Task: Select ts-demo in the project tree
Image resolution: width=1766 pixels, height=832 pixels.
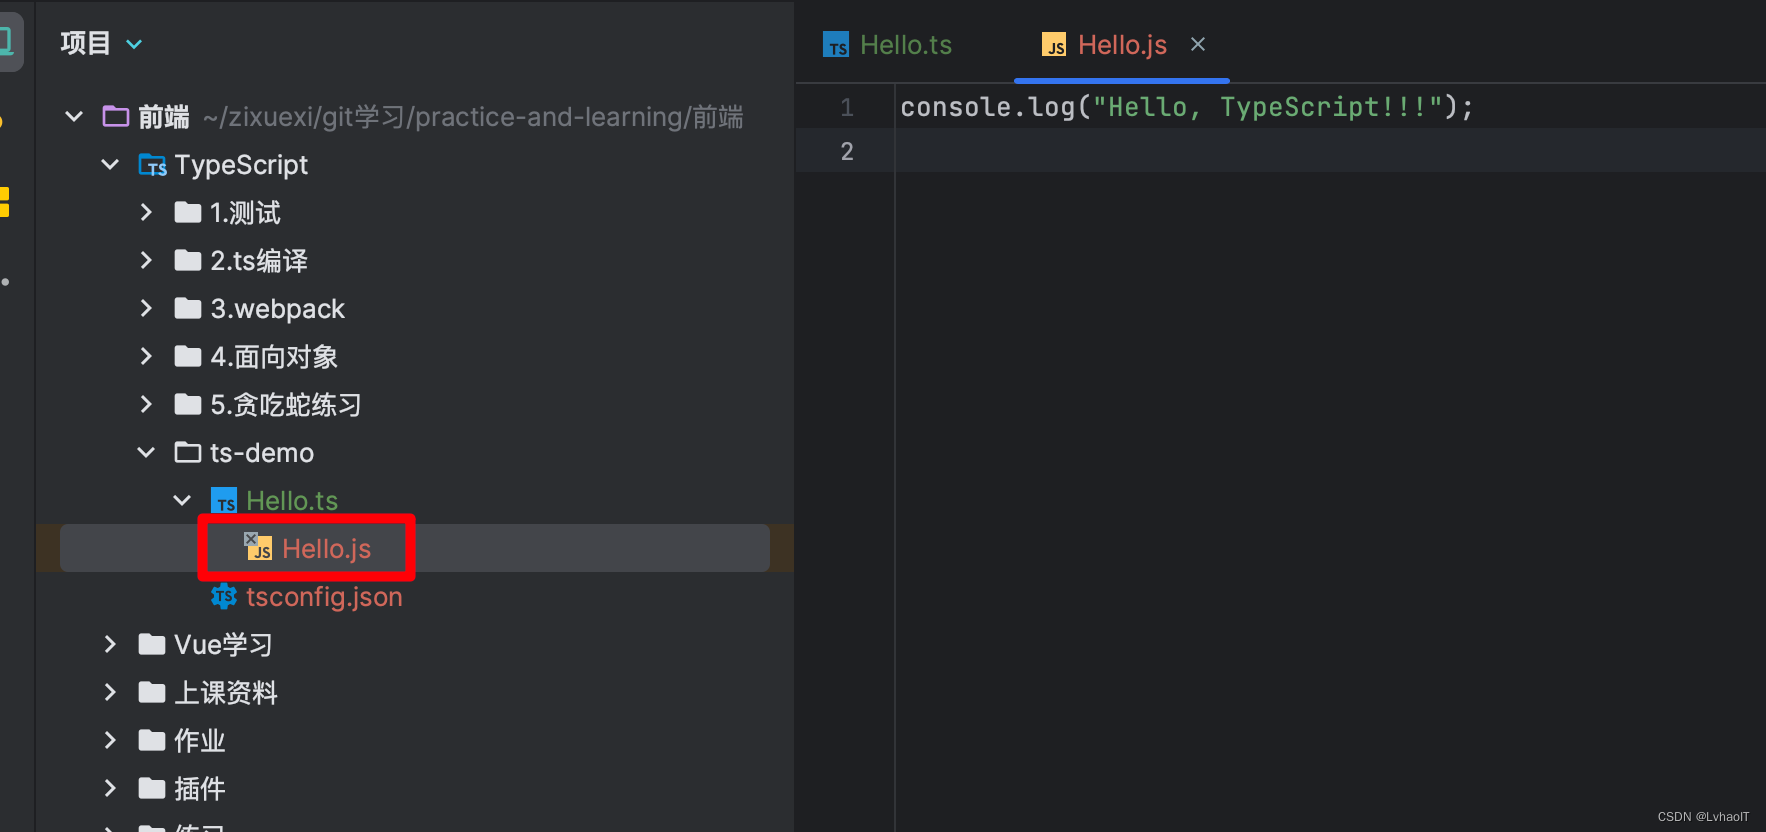Action: [x=262, y=452]
